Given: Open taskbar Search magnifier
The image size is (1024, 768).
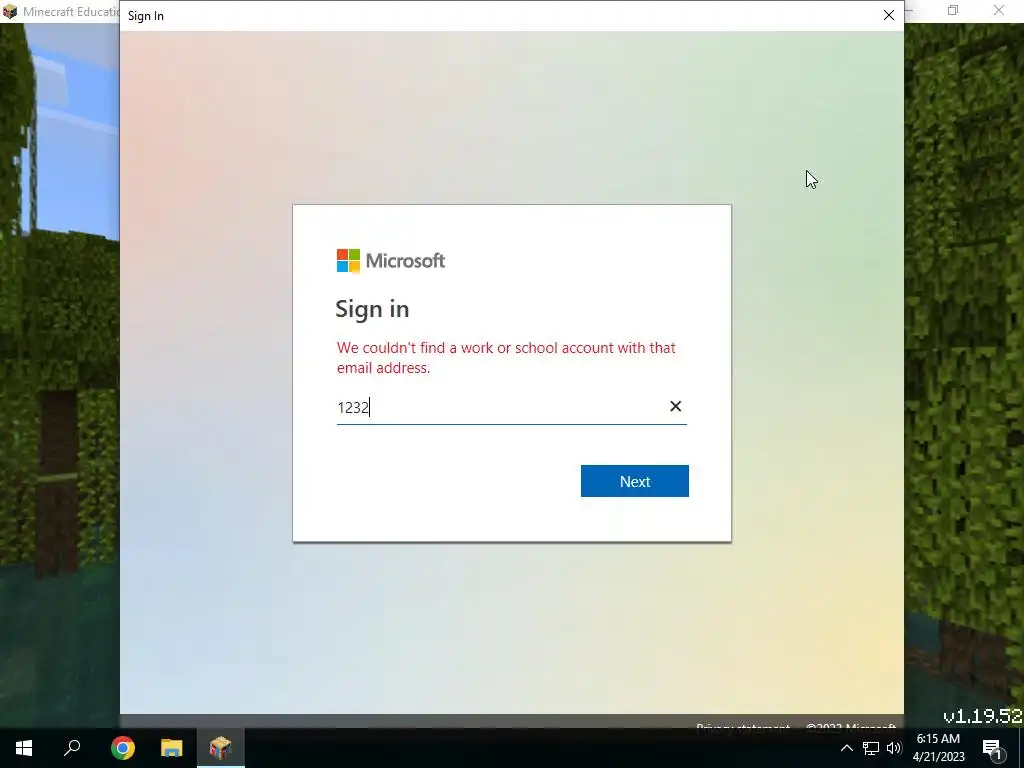Looking at the screenshot, I should [72, 748].
